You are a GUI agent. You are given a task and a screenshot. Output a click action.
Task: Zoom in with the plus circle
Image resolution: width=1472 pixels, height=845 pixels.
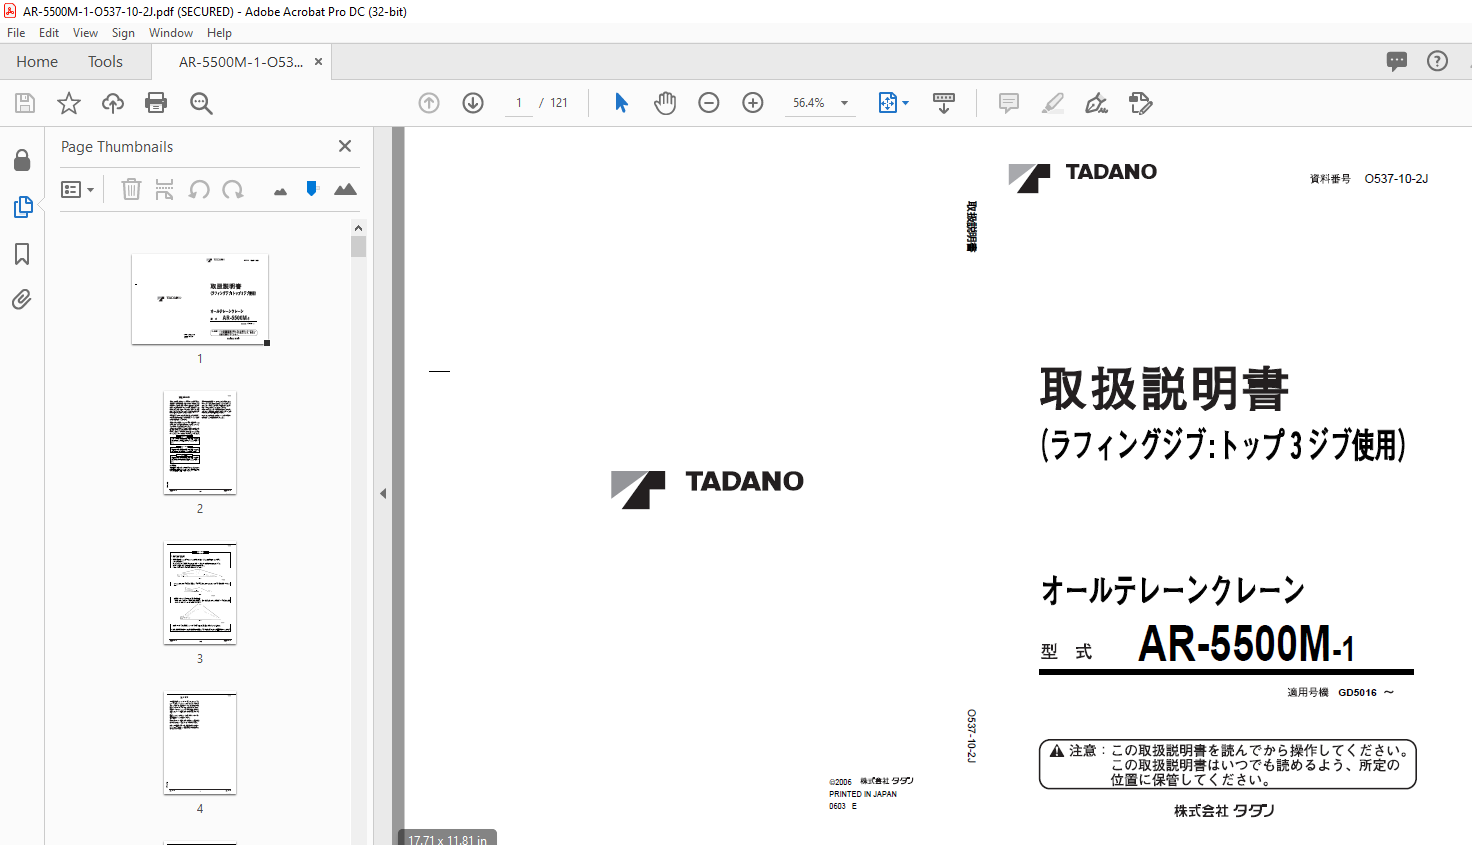coord(753,103)
